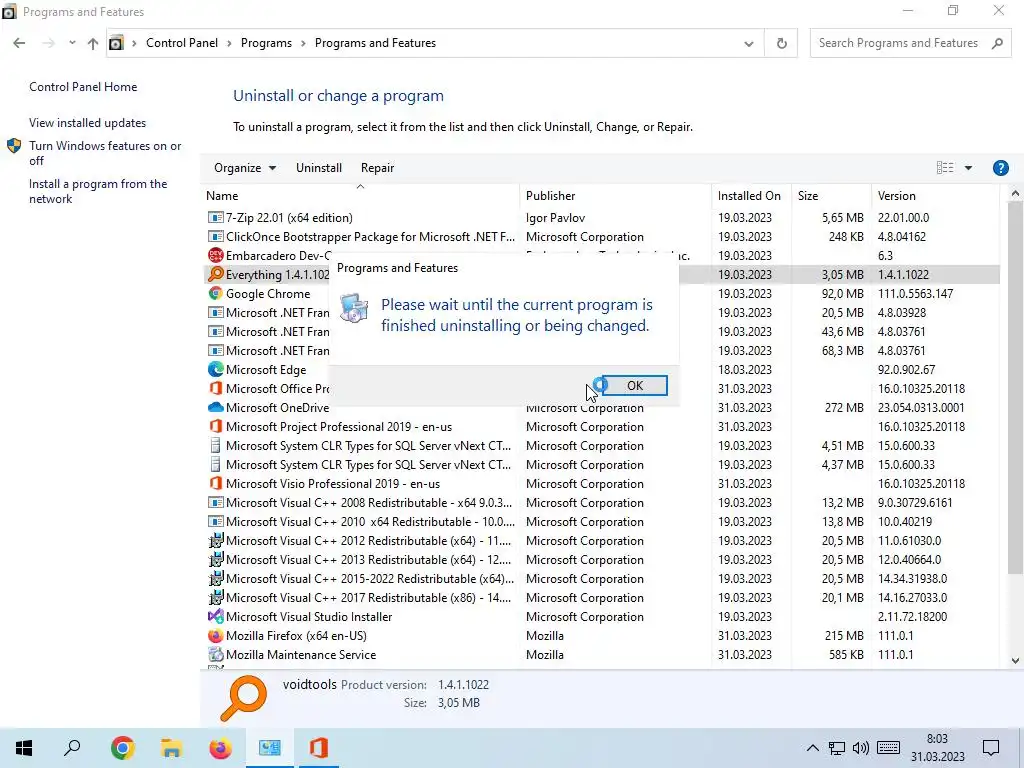Change view with the view icon button
This screenshot has height=768, width=1024.
[945, 168]
